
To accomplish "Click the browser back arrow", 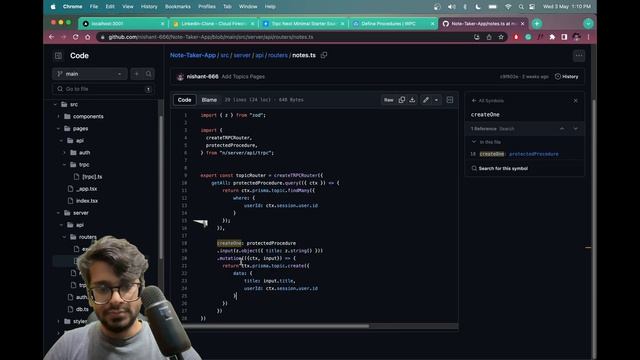I will [51, 37].
